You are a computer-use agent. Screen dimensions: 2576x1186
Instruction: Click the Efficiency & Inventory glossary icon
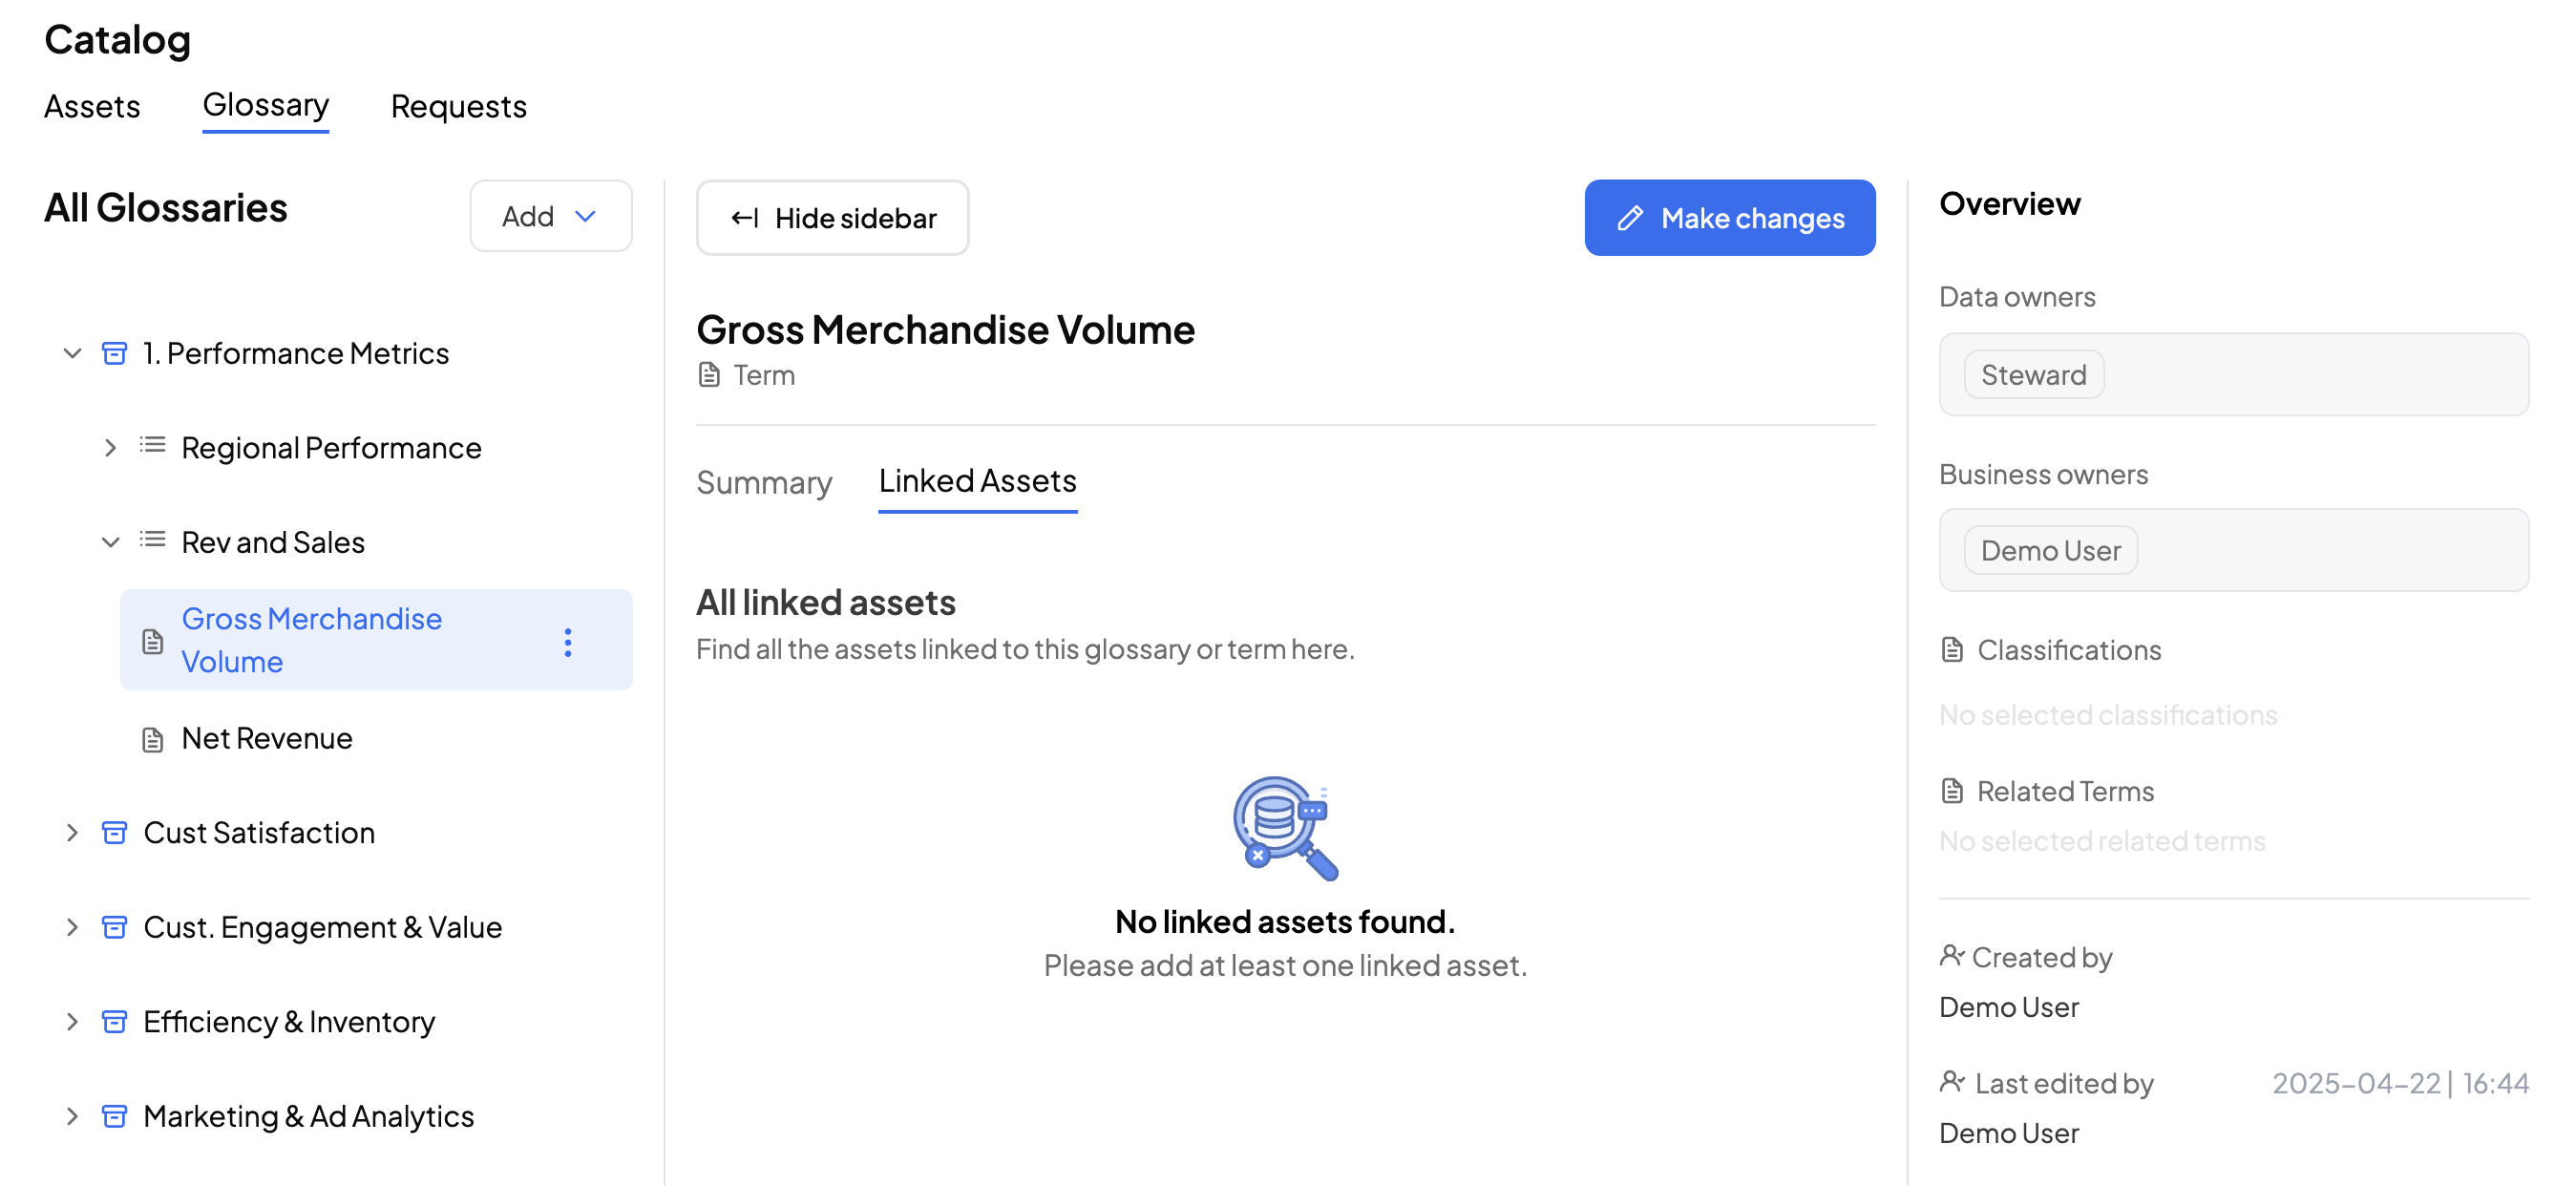click(115, 1022)
